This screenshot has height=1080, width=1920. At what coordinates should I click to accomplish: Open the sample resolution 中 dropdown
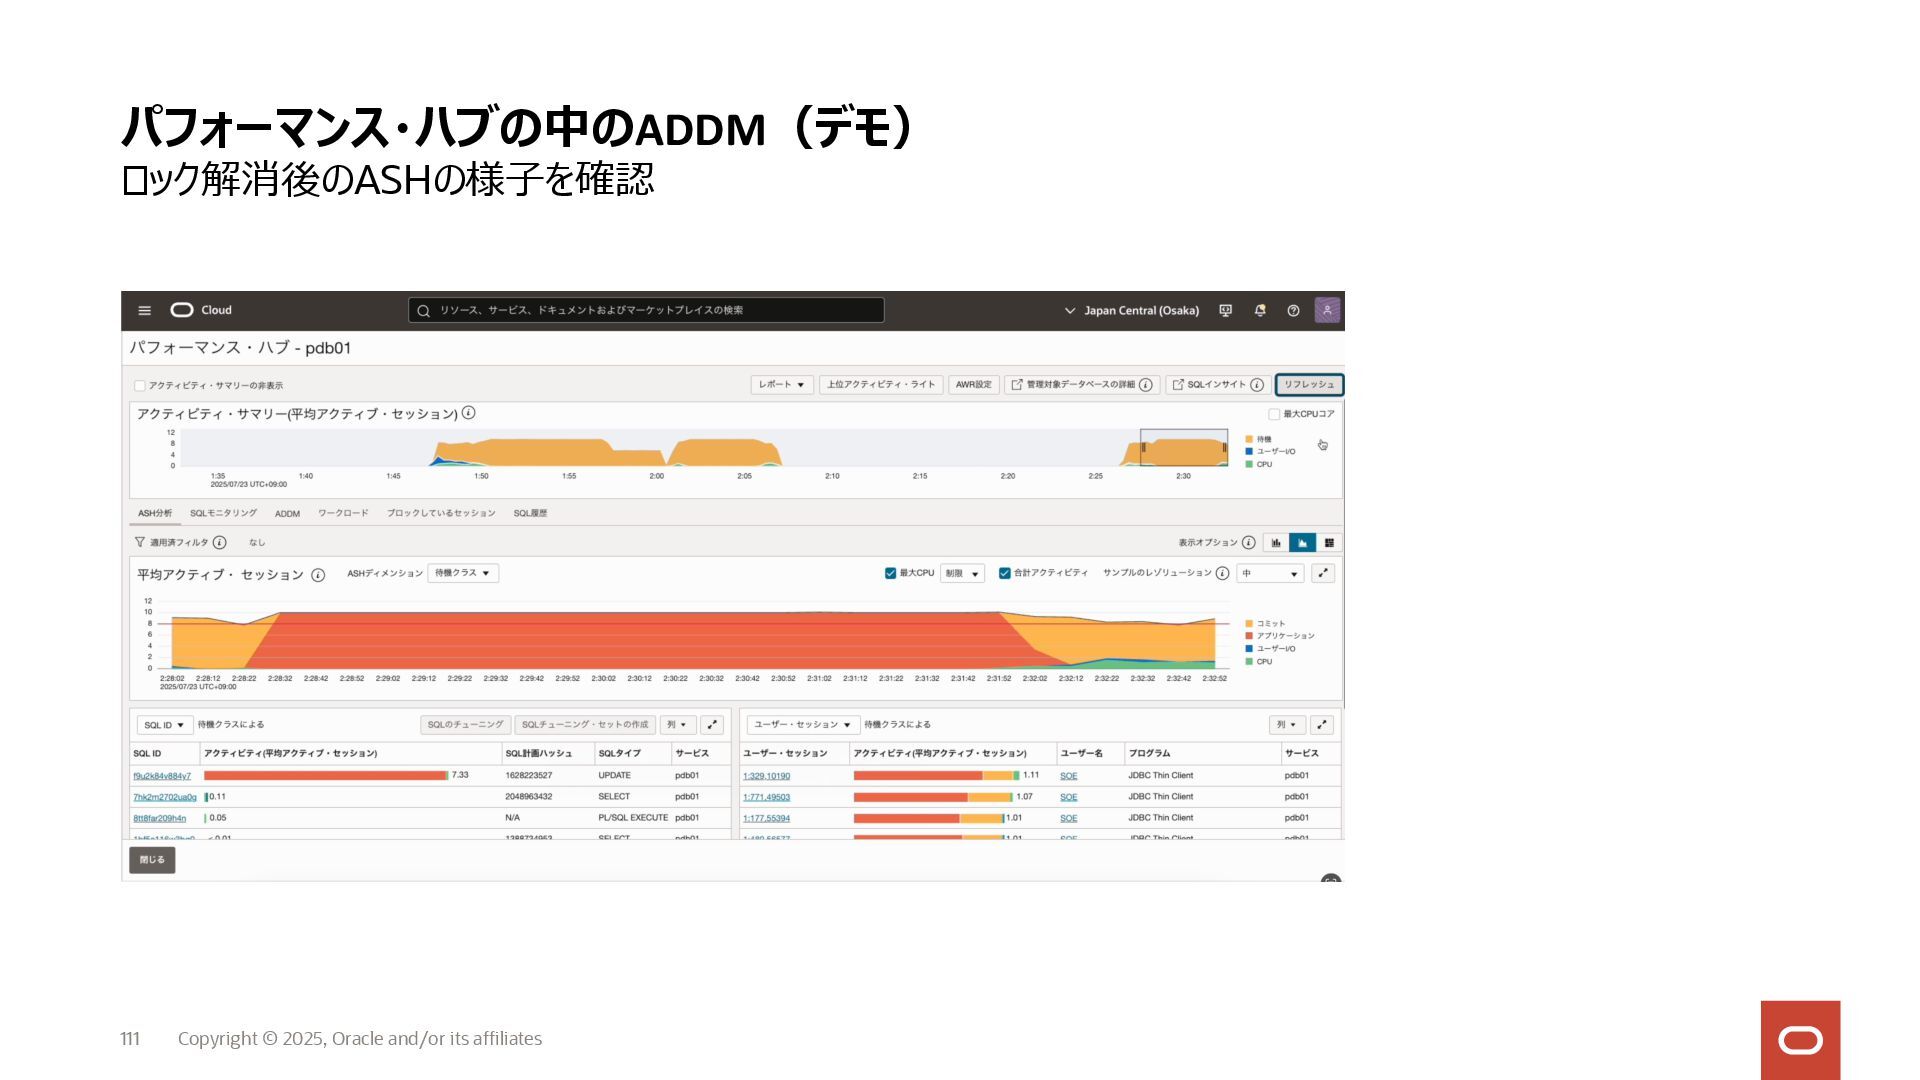[1271, 574]
